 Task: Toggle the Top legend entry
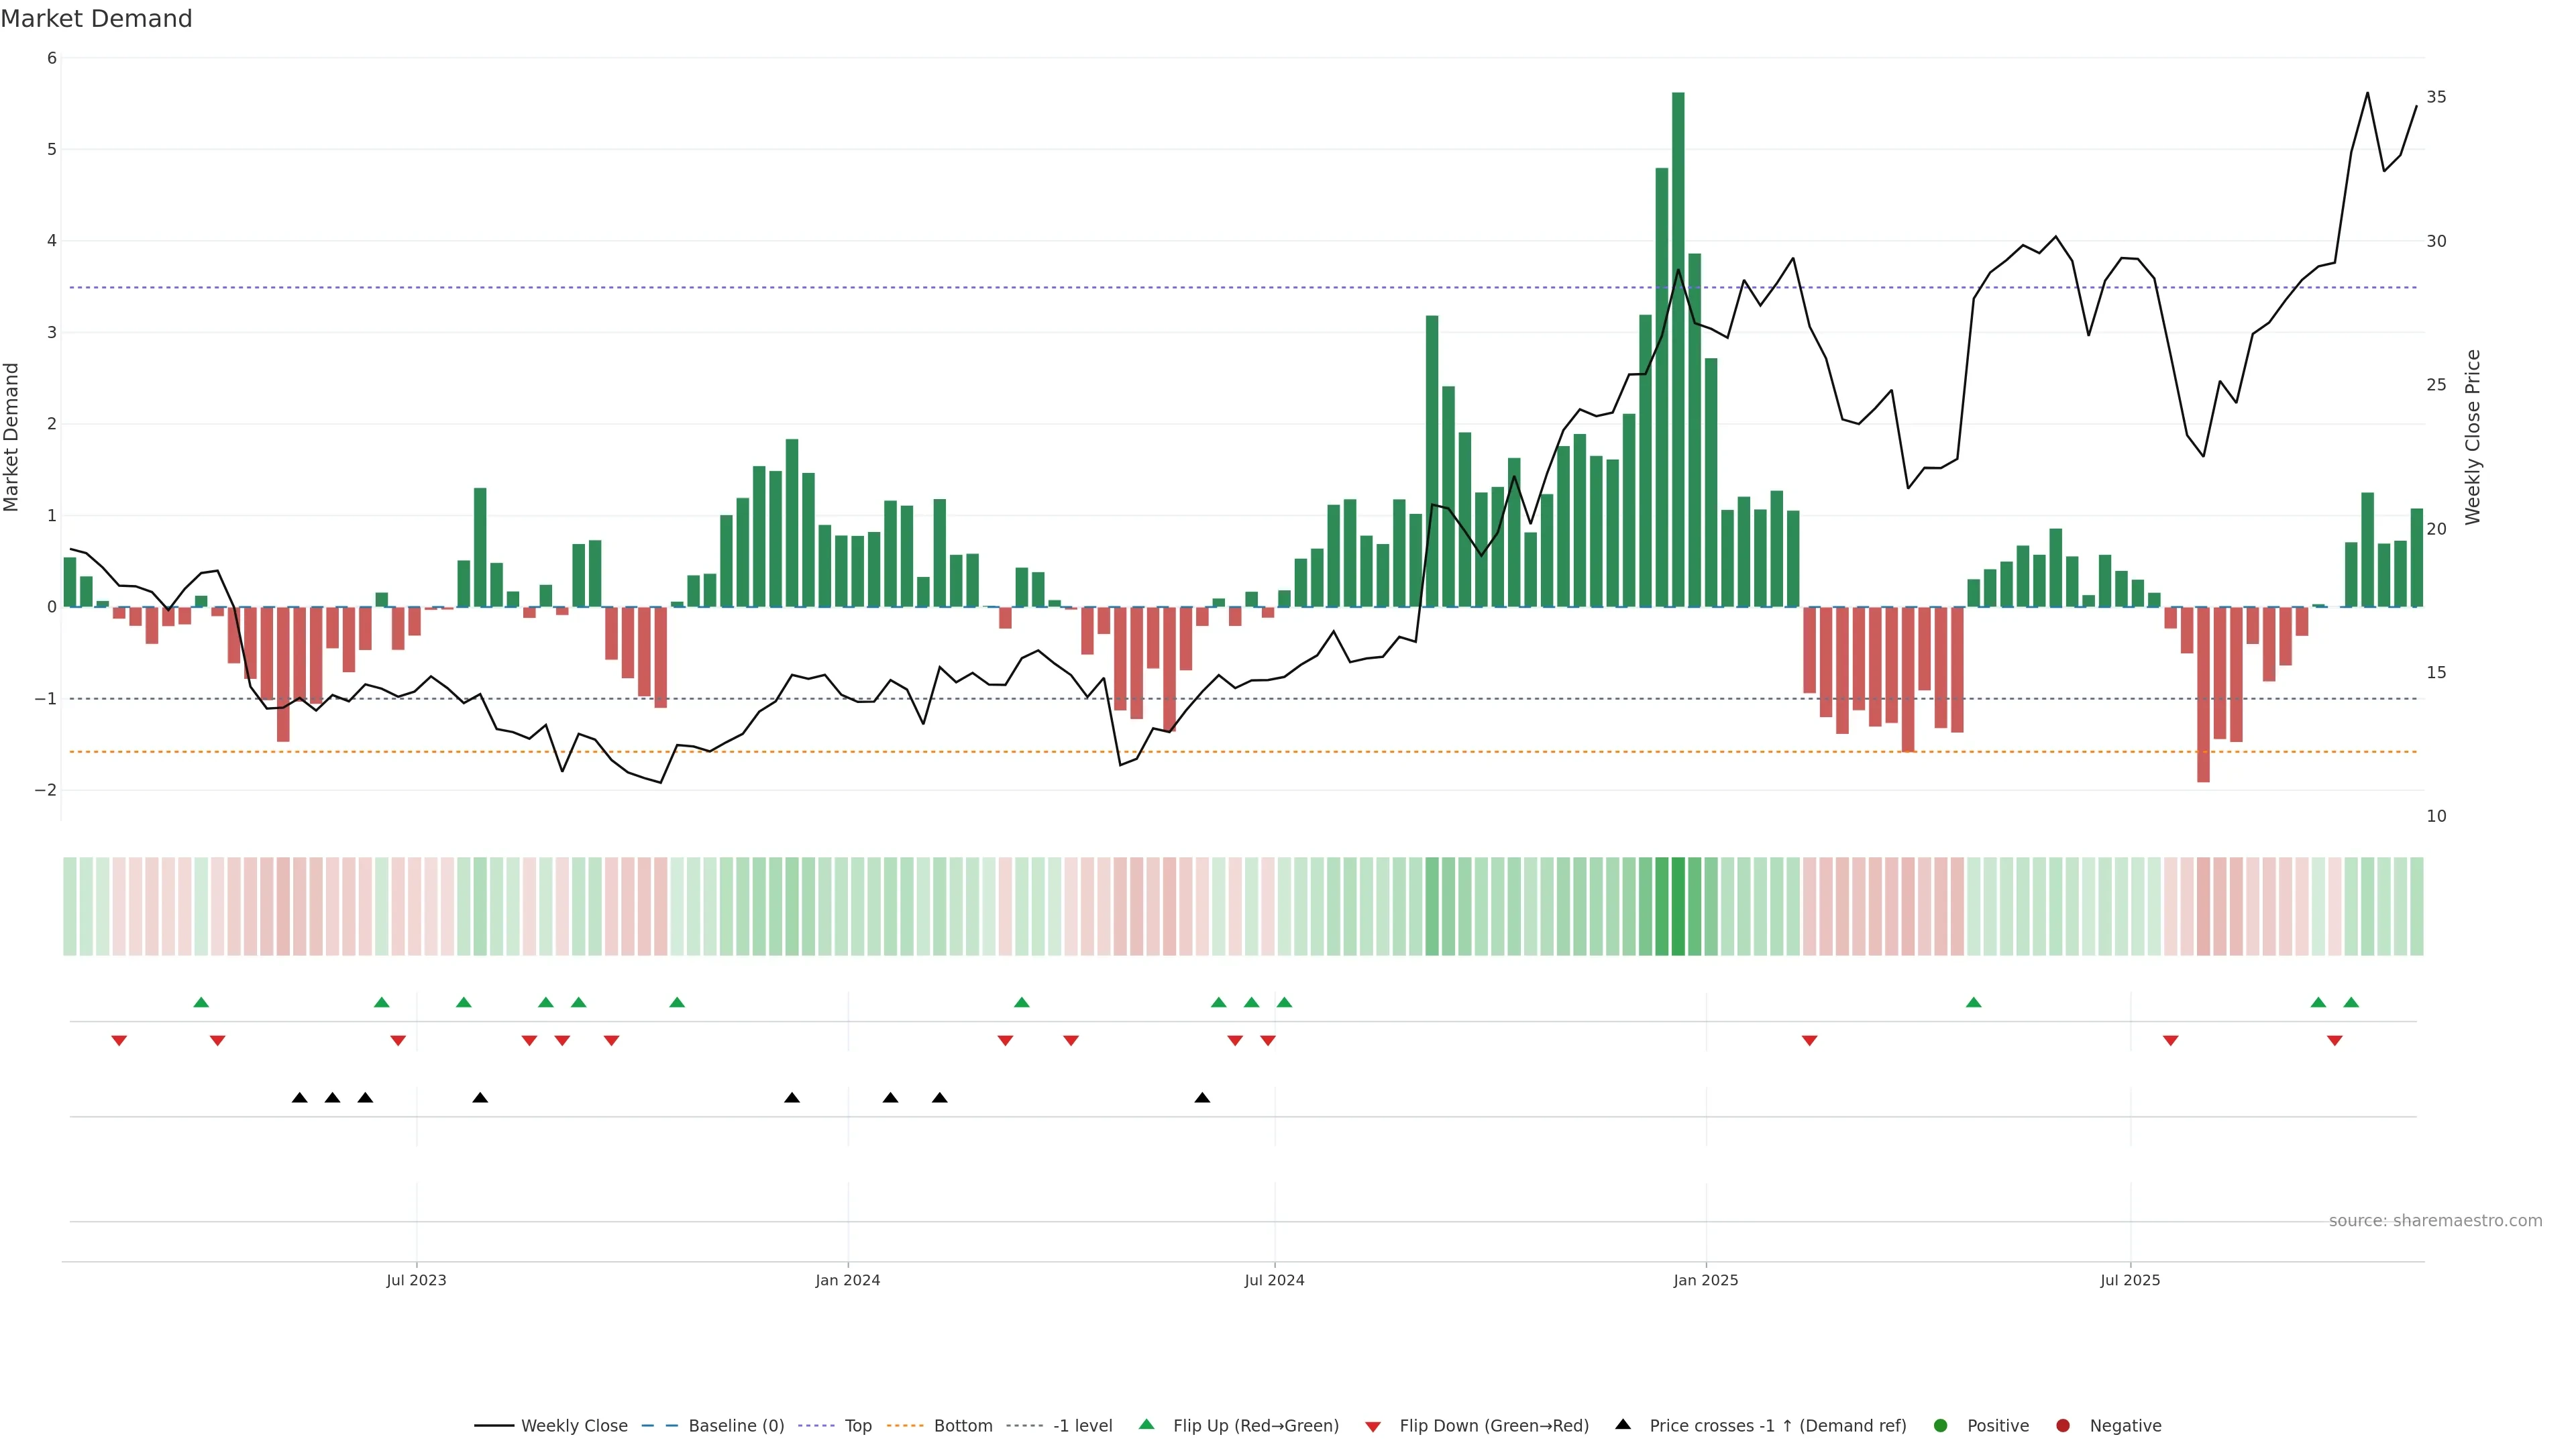point(857,1425)
